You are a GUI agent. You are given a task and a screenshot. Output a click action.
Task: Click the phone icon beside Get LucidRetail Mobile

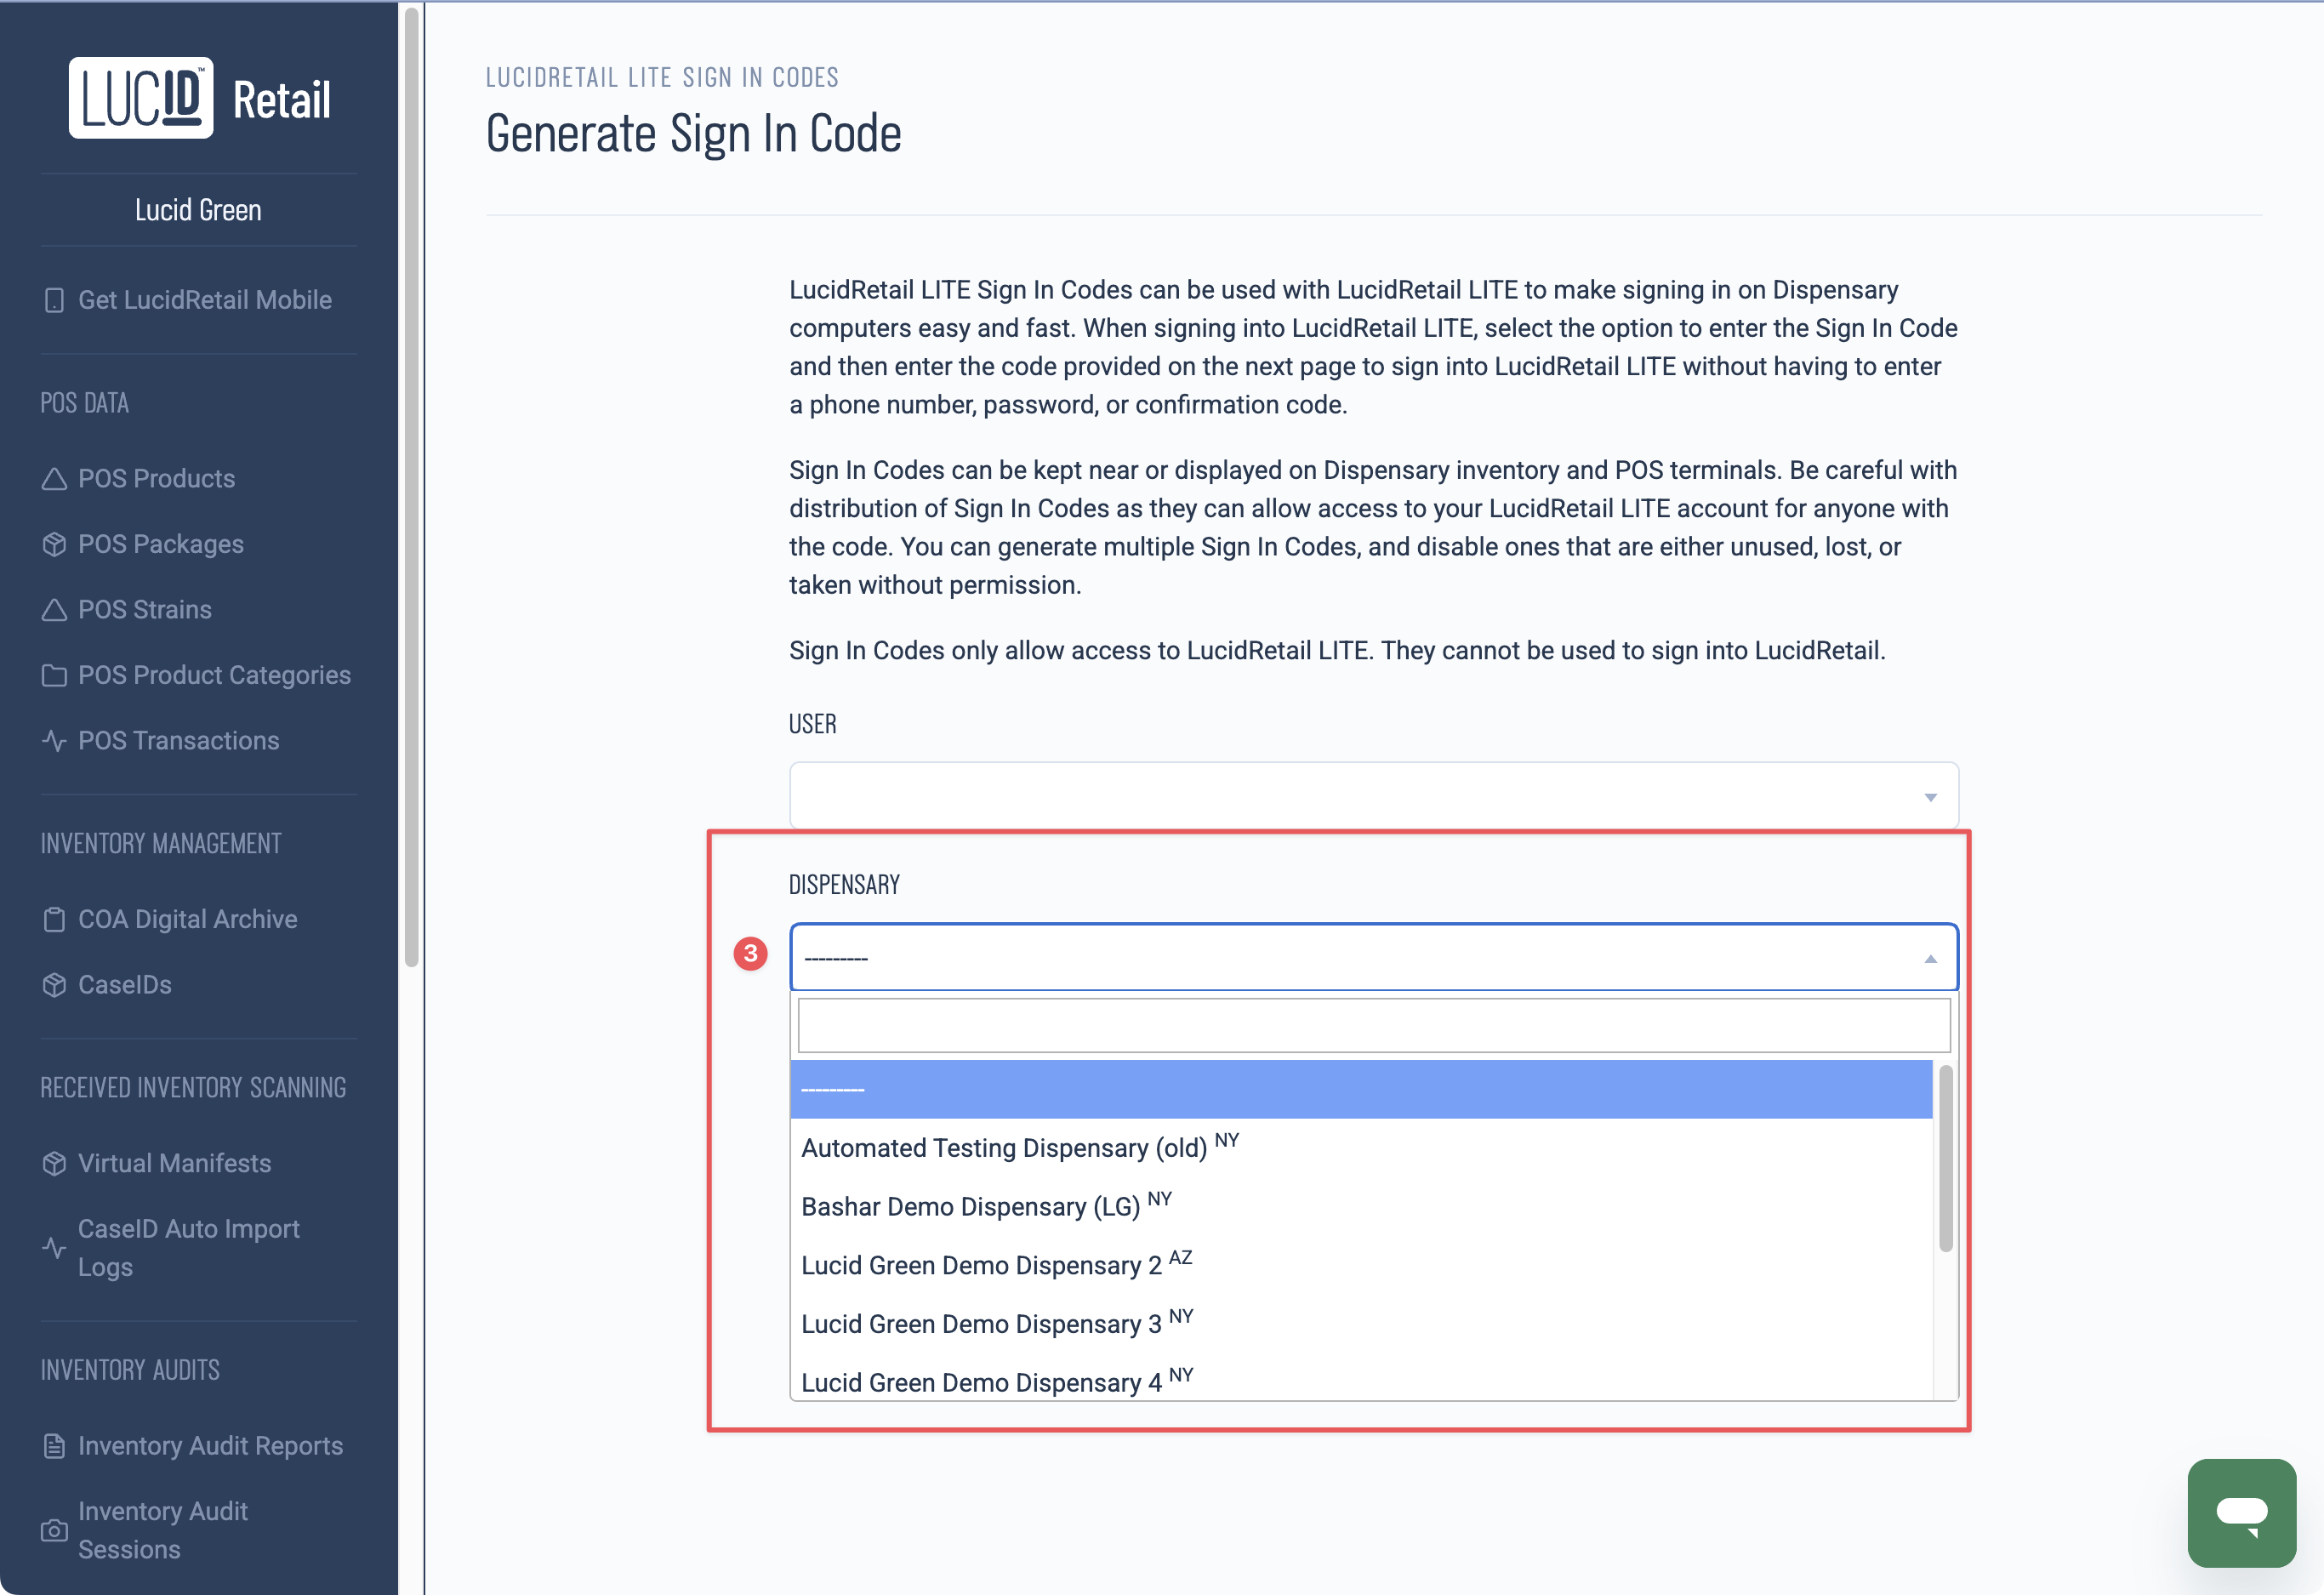tap(54, 300)
